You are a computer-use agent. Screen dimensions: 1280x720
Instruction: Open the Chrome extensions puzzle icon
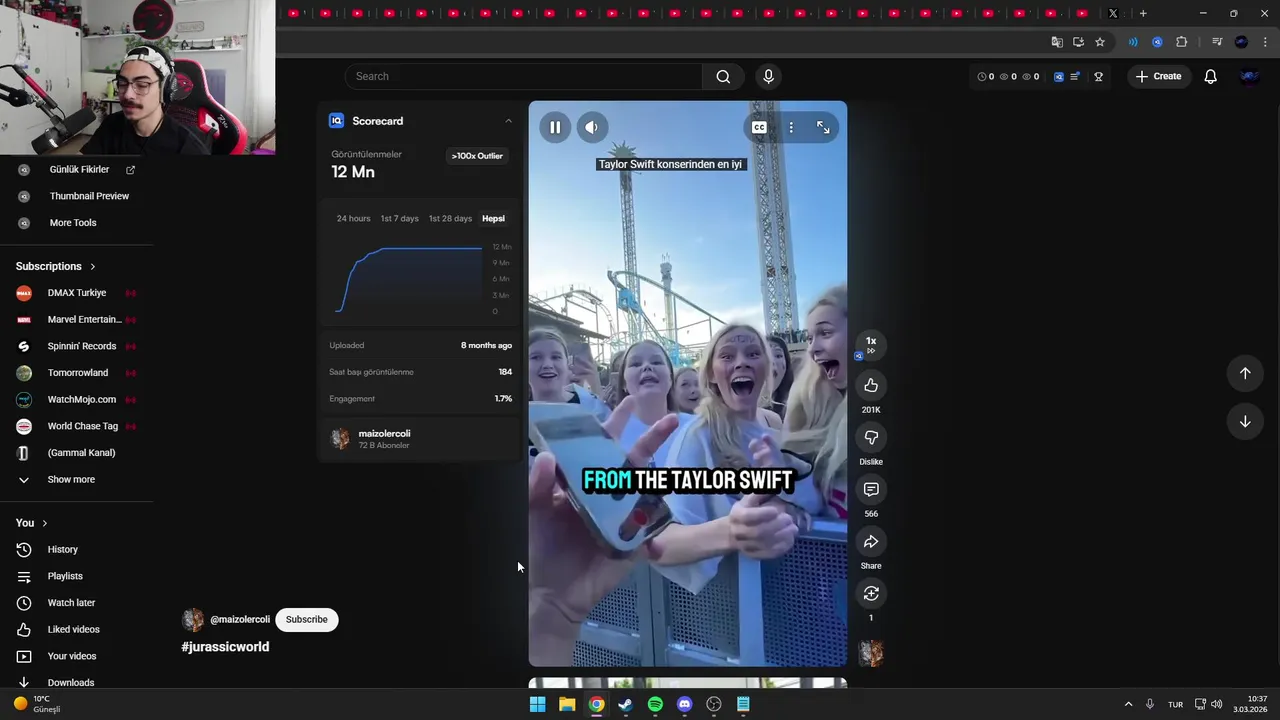click(1181, 42)
